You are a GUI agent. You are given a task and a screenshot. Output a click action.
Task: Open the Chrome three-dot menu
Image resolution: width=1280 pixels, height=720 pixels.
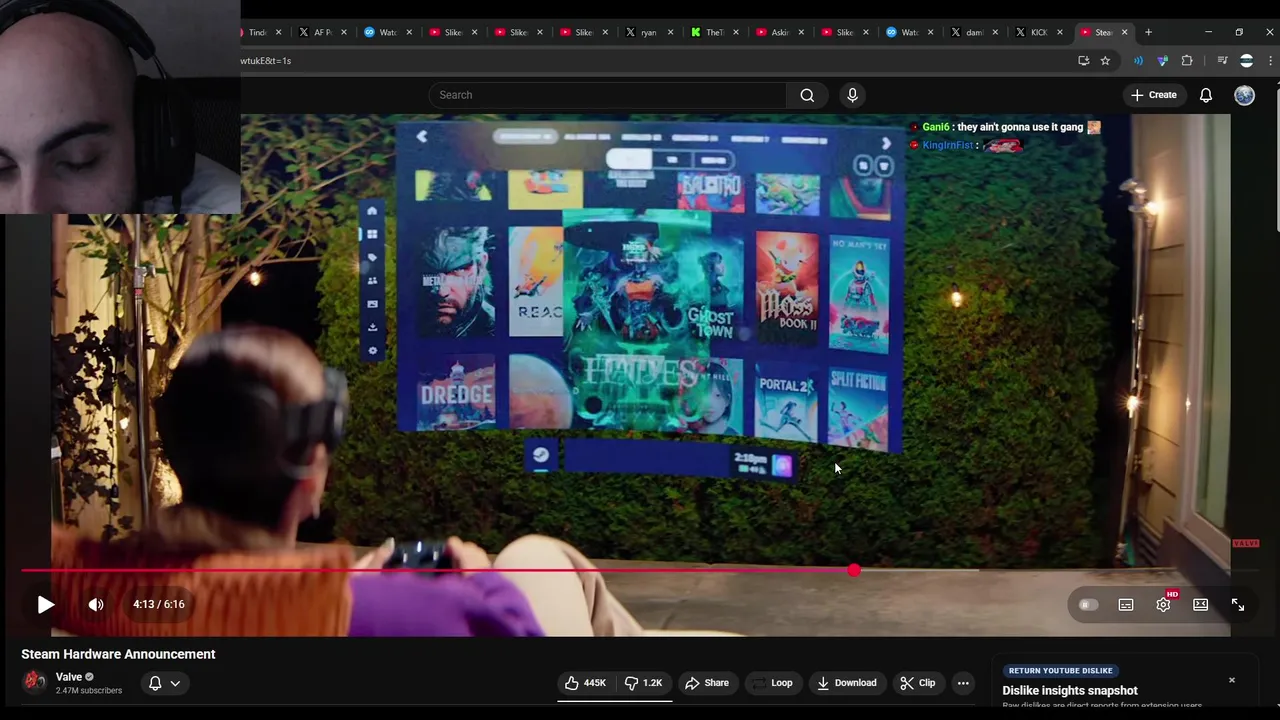[x=1270, y=61]
